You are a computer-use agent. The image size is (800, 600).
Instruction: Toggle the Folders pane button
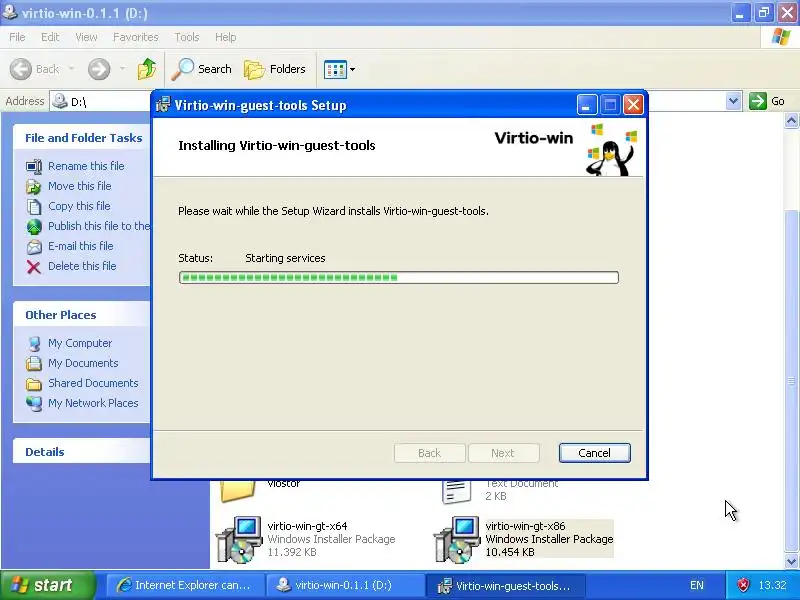pos(275,69)
